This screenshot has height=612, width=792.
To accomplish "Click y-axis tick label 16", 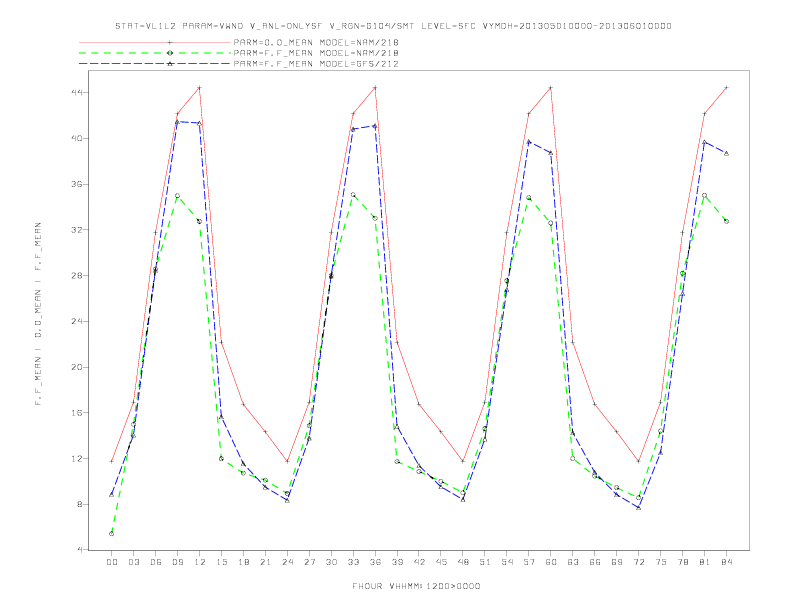I will [78, 413].
